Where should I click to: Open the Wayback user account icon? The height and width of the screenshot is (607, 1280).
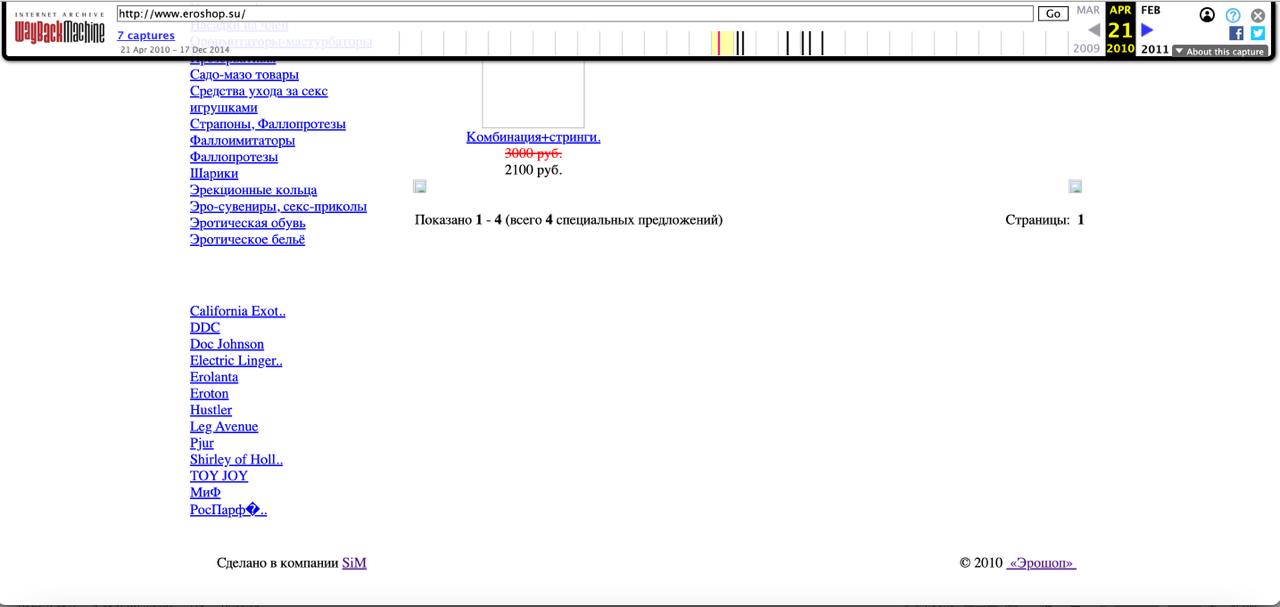[x=1207, y=15]
